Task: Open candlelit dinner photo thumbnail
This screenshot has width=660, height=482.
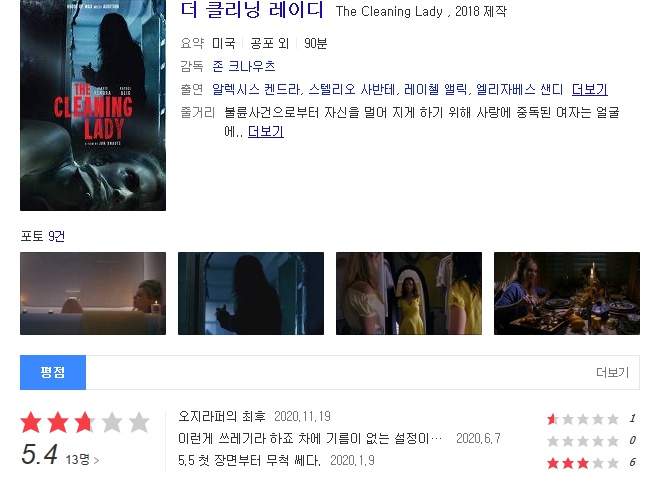Action: 567,293
